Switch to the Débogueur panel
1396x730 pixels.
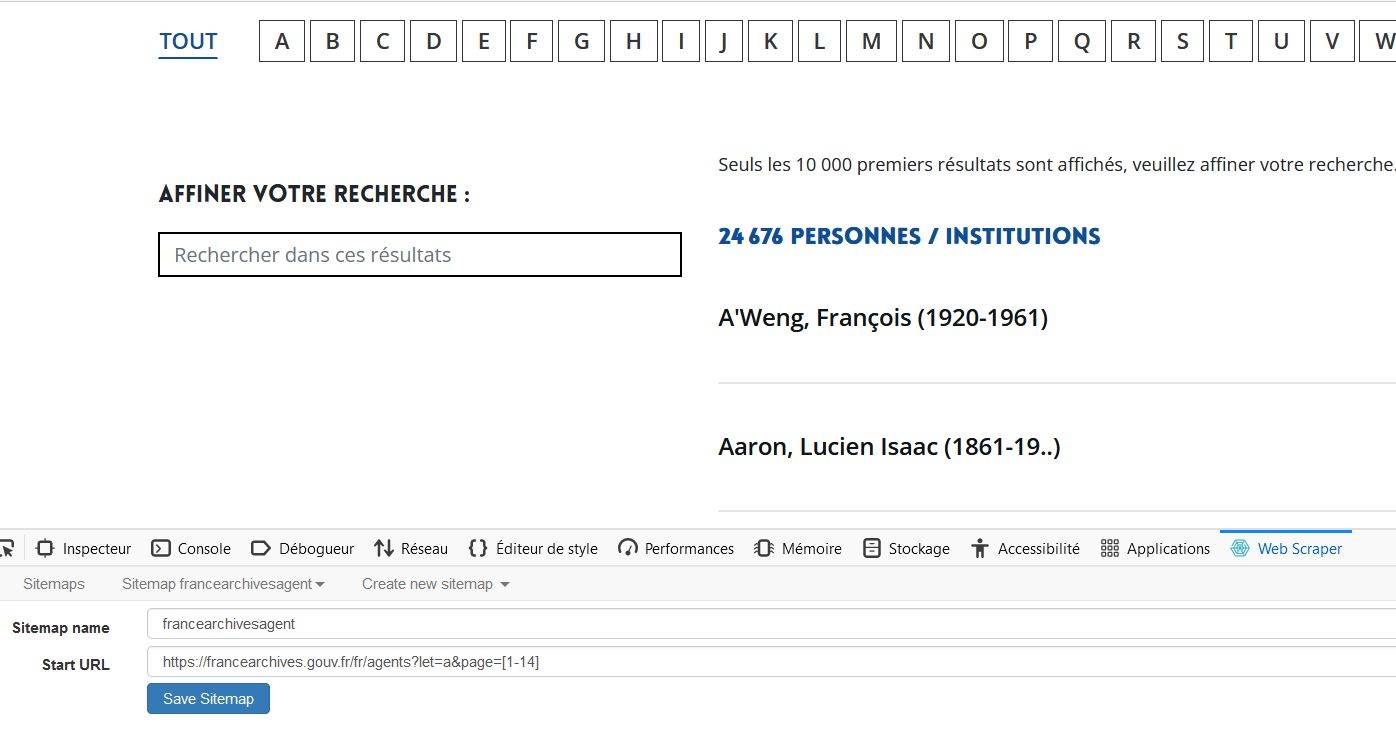click(x=302, y=548)
